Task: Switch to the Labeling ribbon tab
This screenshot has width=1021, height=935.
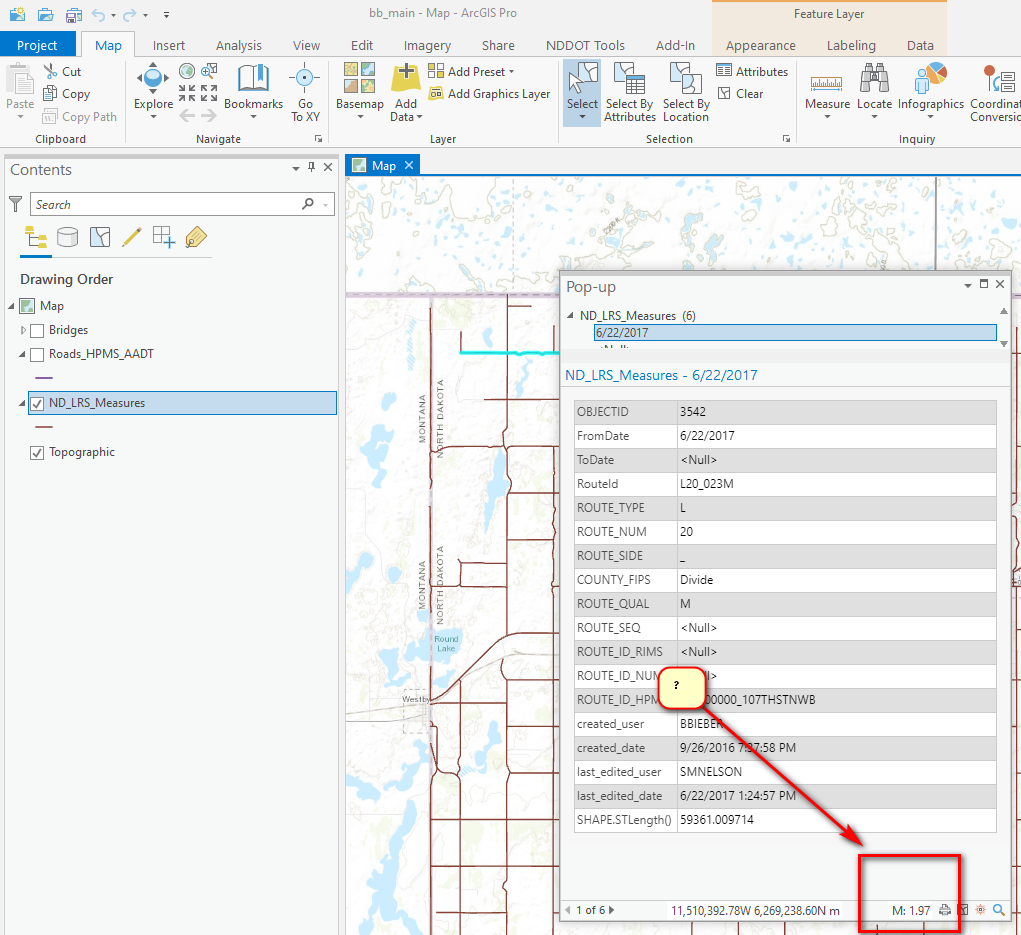Action: [851, 45]
